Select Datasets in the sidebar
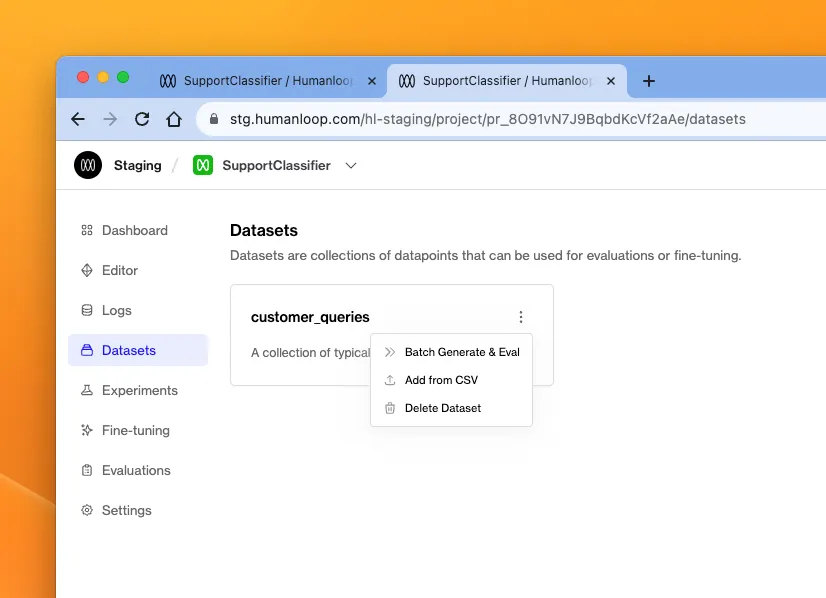The height and width of the screenshot is (598, 826). 138,350
